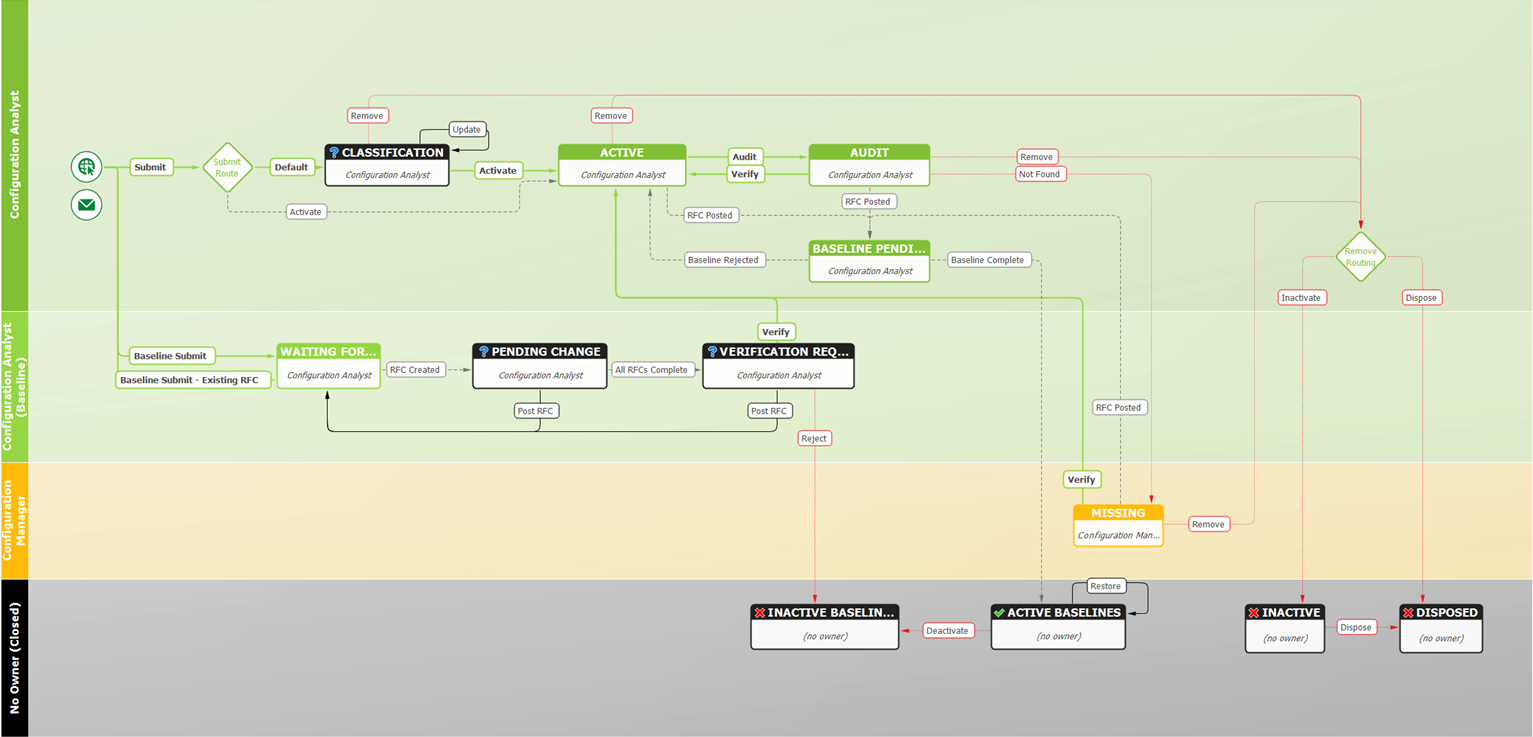Select the Remove Routing decision diamond

point(1360,257)
